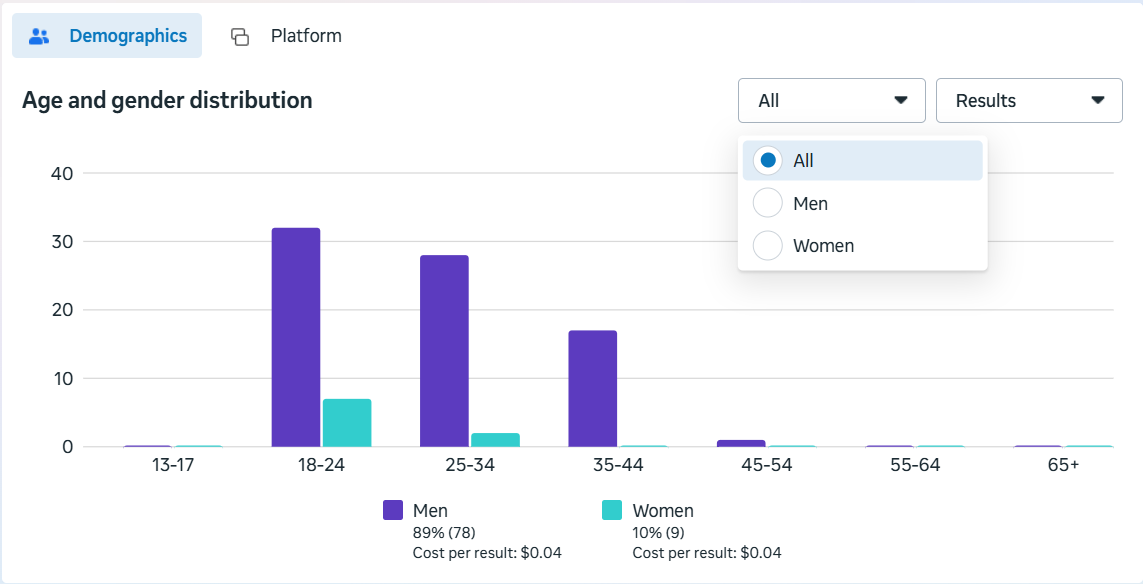Click the Demographics people icon
1143x584 pixels.
(40, 36)
